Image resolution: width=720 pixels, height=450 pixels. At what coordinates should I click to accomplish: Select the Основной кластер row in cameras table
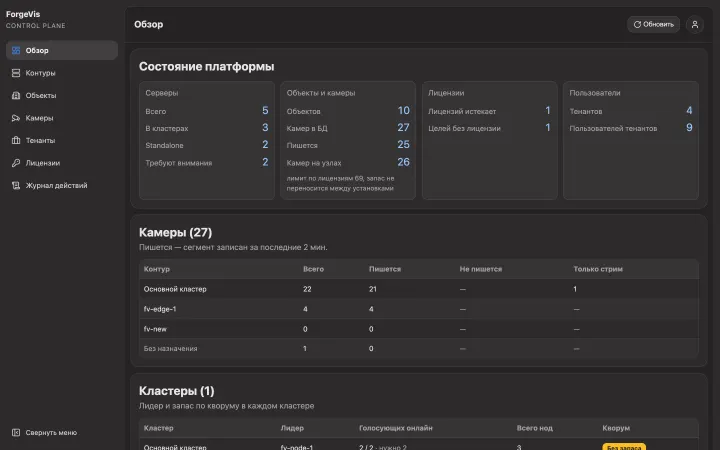(x=419, y=289)
